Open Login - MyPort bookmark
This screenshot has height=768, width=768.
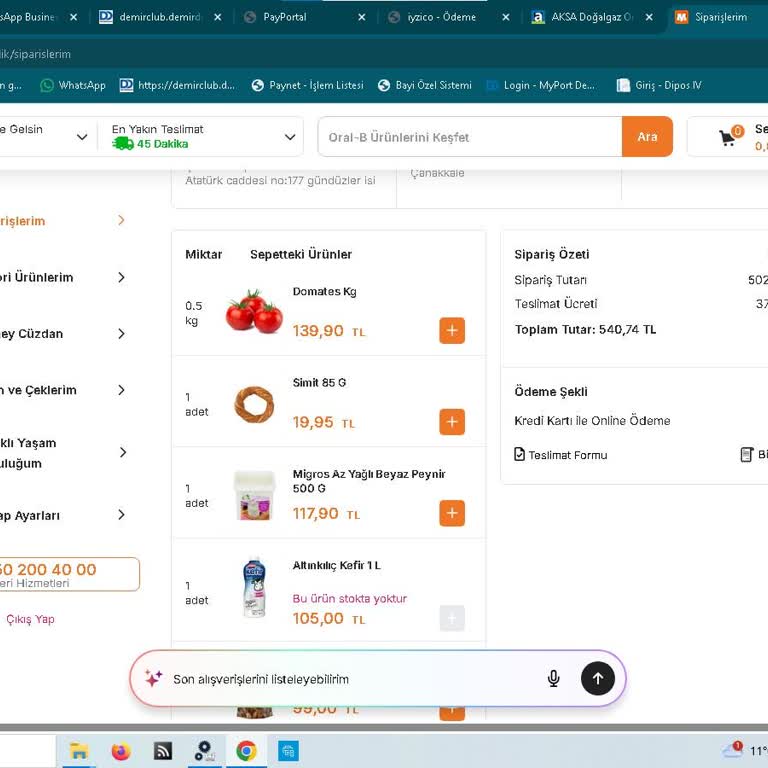pos(541,85)
